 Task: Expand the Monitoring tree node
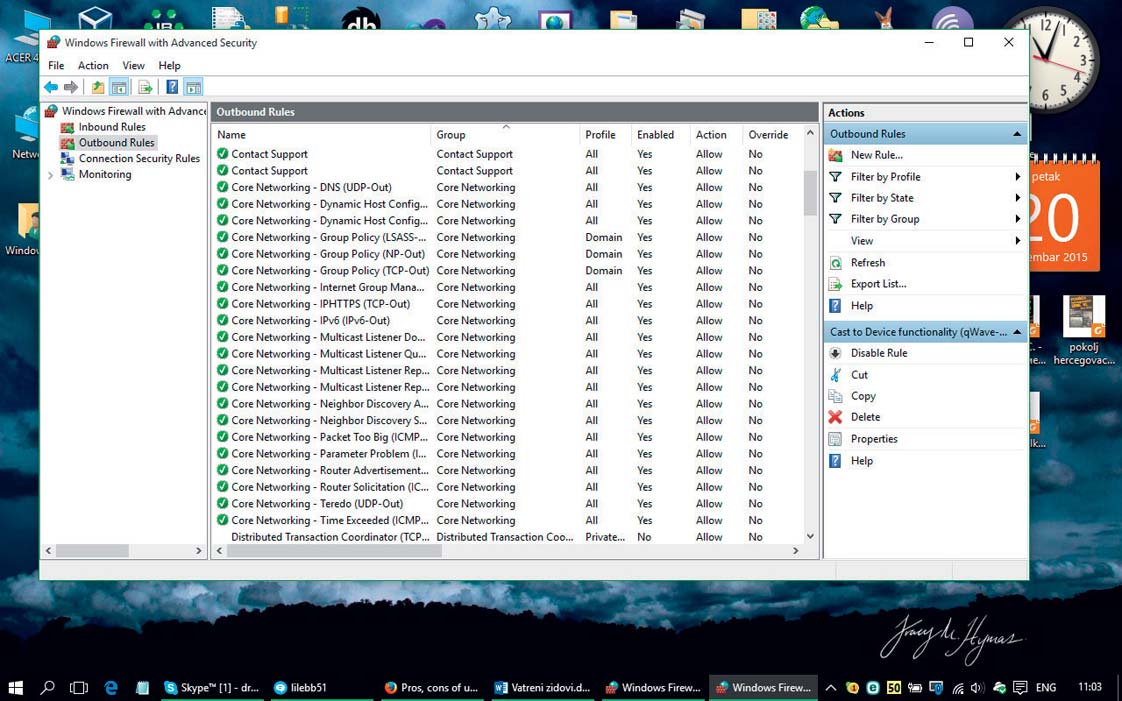tap(50, 175)
